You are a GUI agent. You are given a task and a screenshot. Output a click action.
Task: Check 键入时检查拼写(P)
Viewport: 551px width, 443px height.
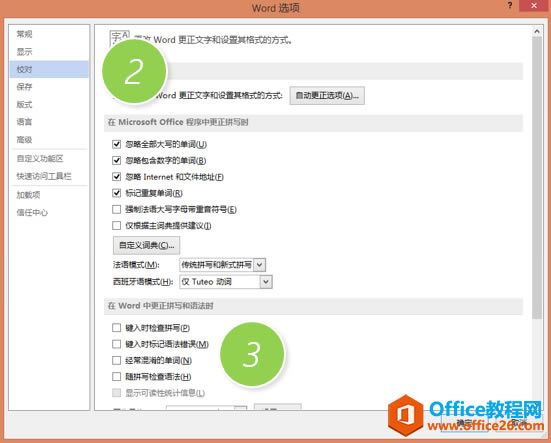point(117,328)
